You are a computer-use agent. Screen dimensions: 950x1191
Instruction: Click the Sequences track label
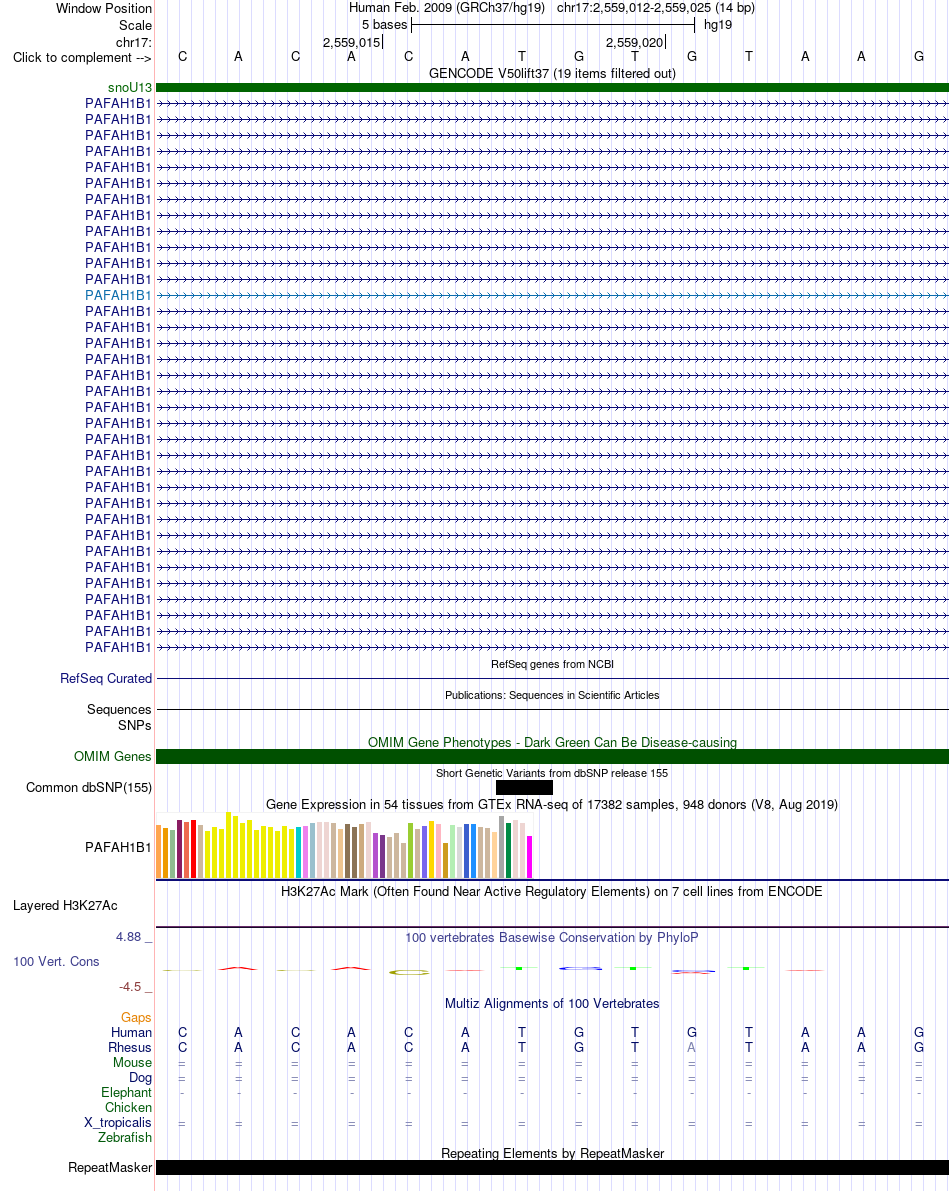[118, 709]
